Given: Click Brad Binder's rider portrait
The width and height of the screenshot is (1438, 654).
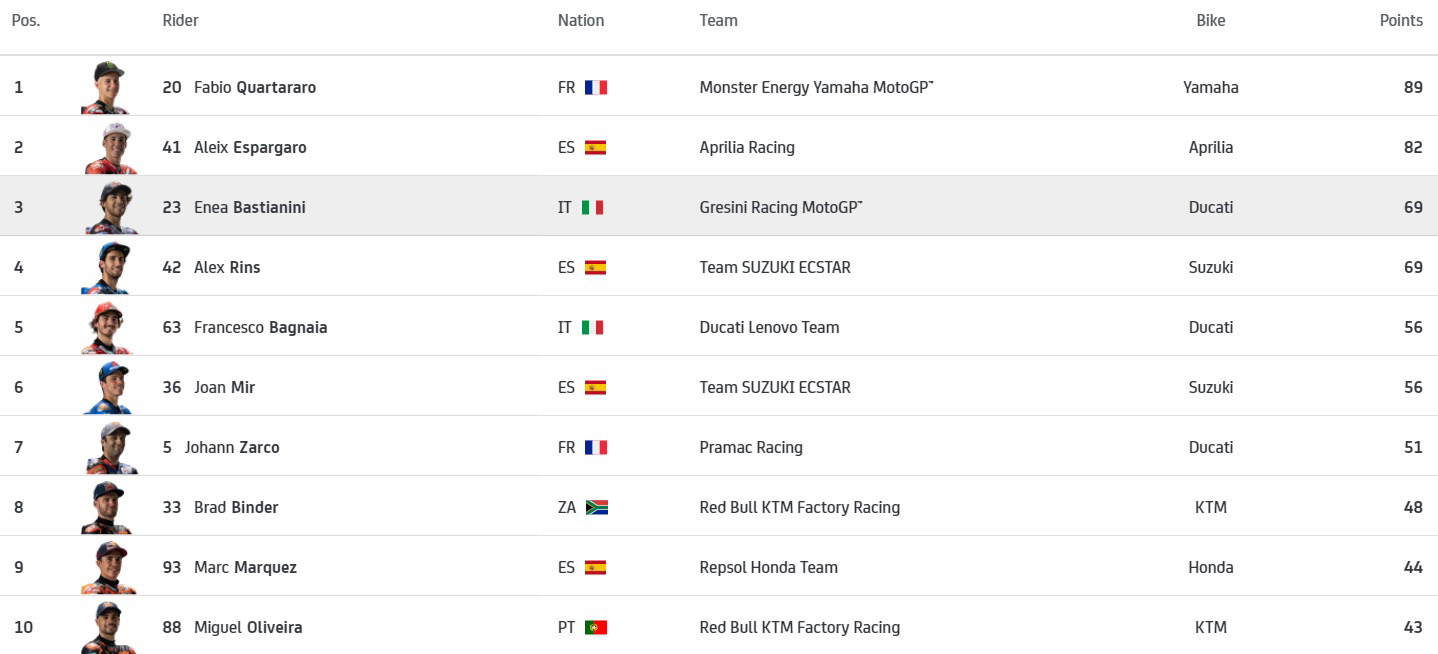Looking at the screenshot, I should pyautogui.click(x=105, y=508).
